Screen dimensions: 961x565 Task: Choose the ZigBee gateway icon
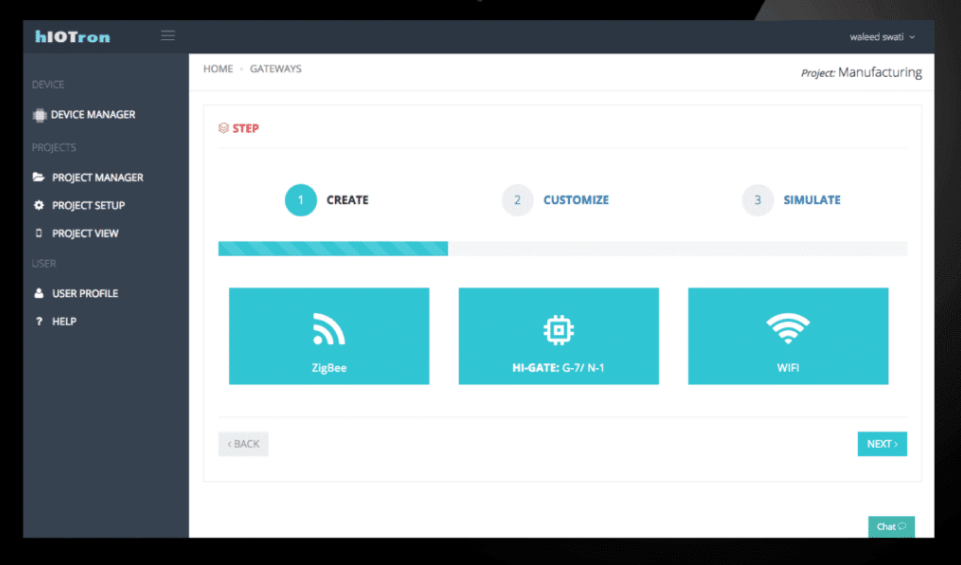pyautogui.click(x=329, y=329)
